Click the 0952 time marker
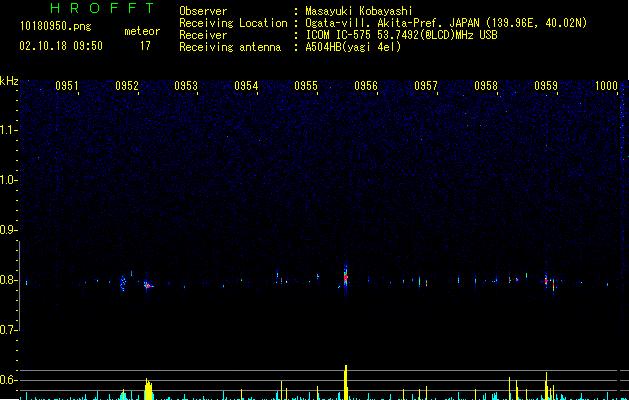The image size is (629, 400). (127, 86)
